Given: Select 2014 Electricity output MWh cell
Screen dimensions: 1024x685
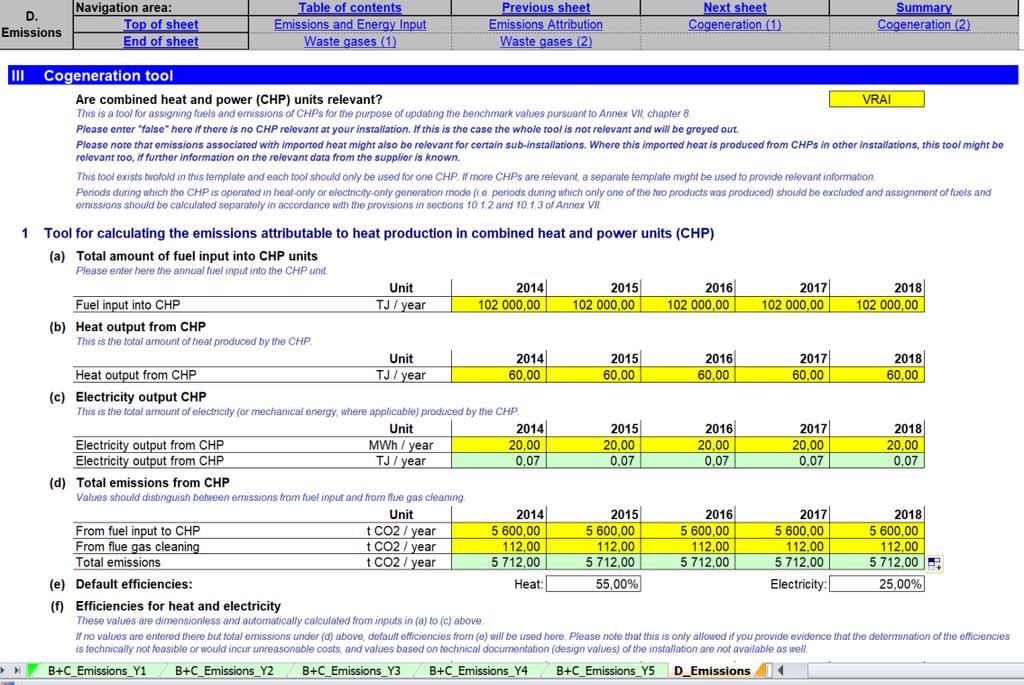Looking at the screenshot, I should pyautogui.click(x=499, y=445).
